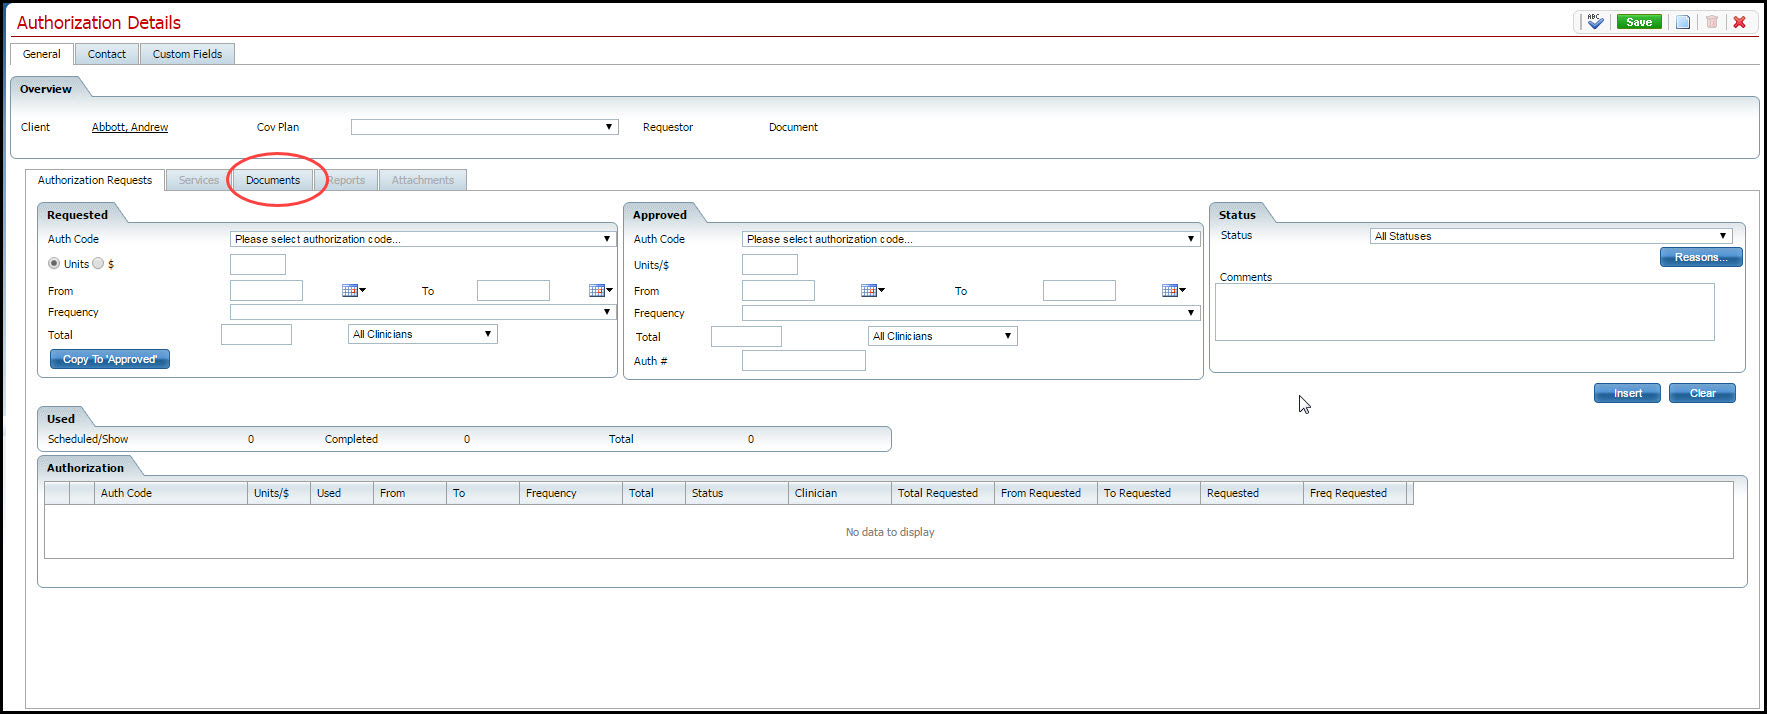Viewport: 1767px width, 714px height.
Task: Open the Abbott, Andrew client link
Action: pyautogui.click(x=130, y=127)
